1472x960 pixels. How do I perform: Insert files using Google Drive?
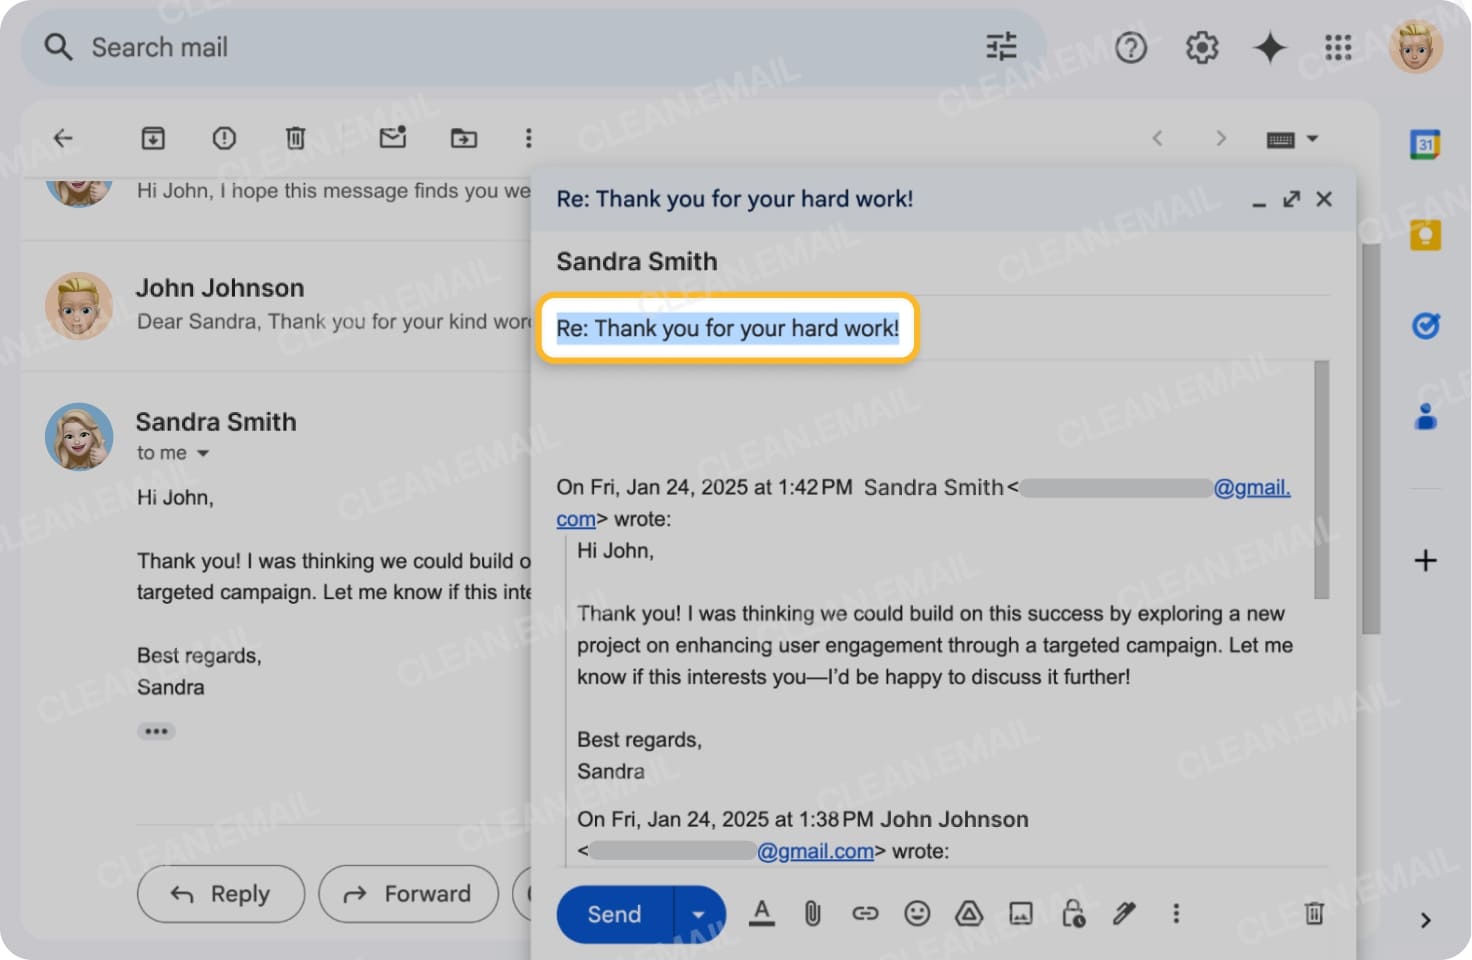point(968,913)
